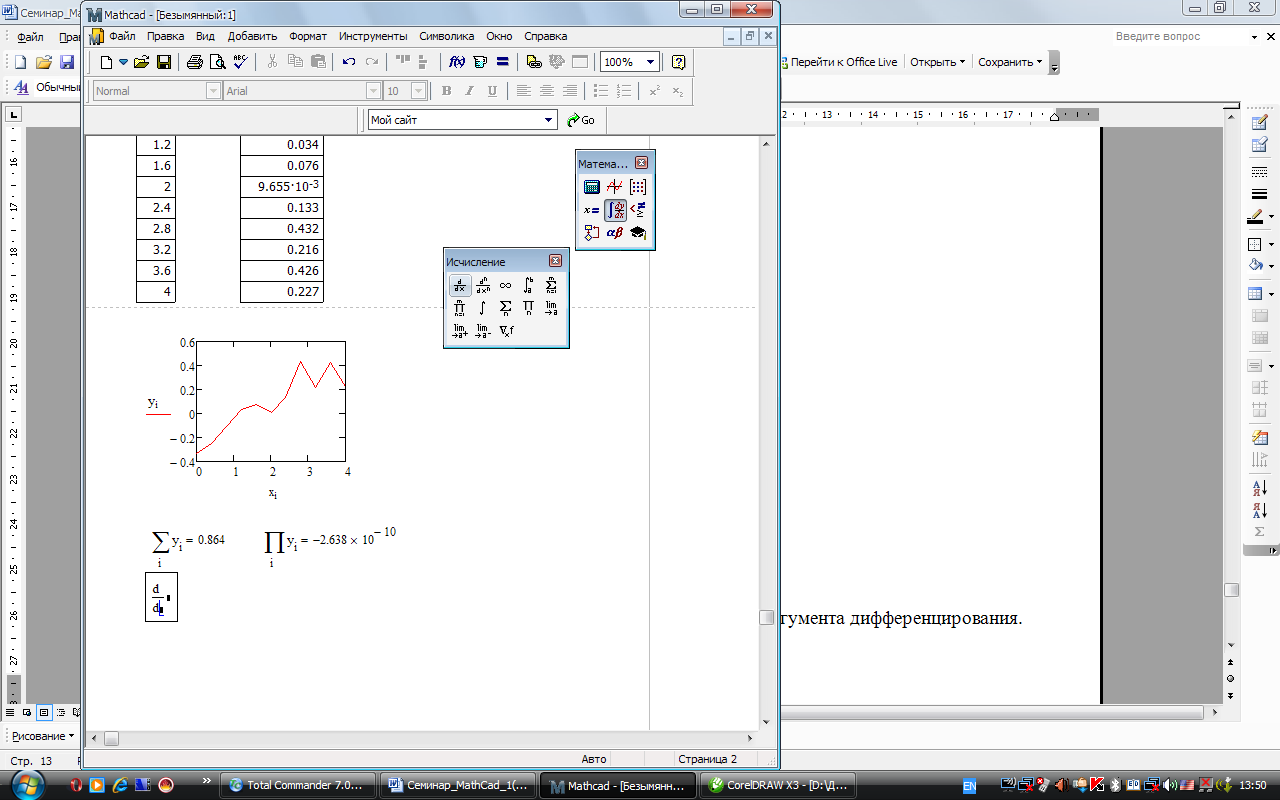Open Mathcad Help icon

(679, 62)
